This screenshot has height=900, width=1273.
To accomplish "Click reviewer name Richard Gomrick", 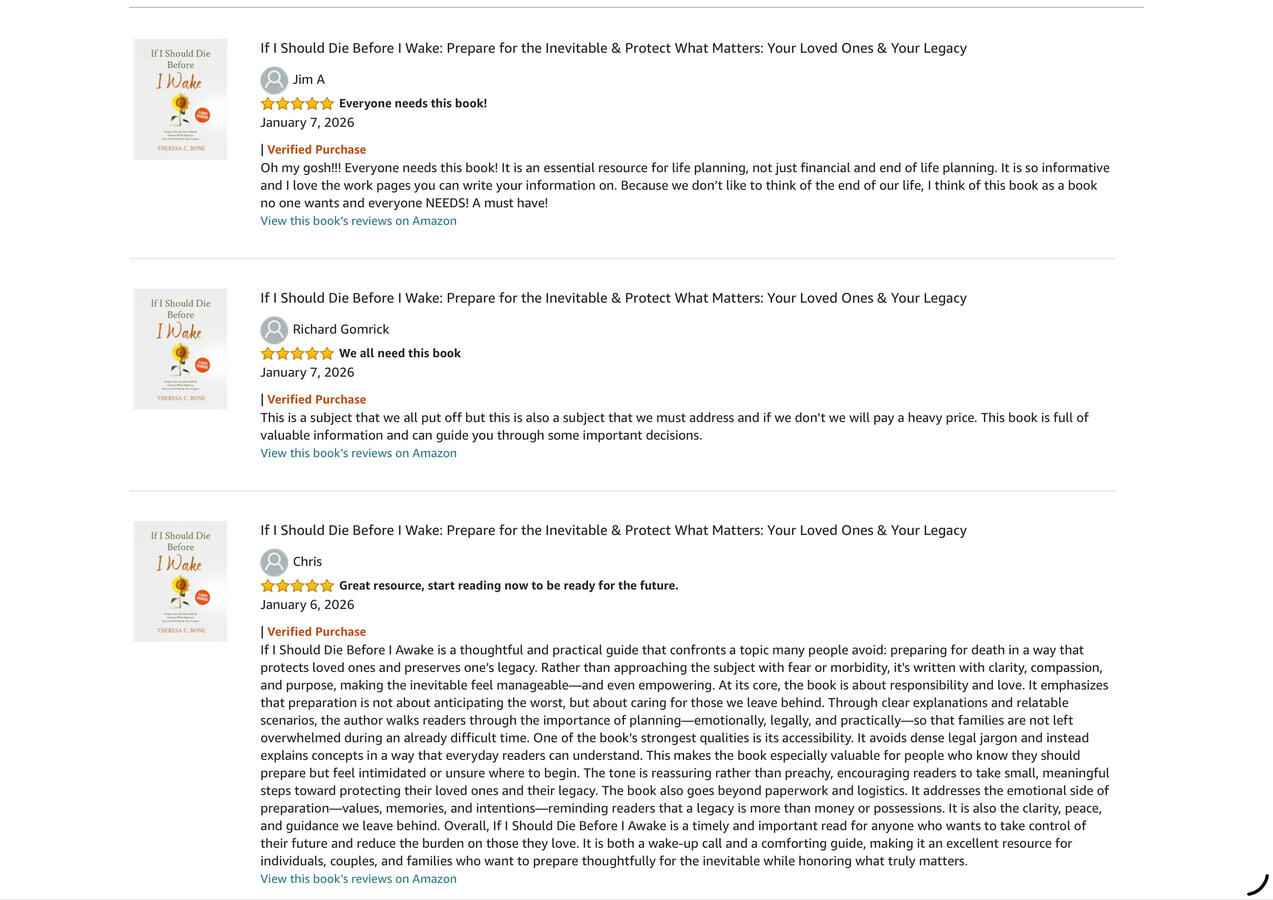I will 340,330.
